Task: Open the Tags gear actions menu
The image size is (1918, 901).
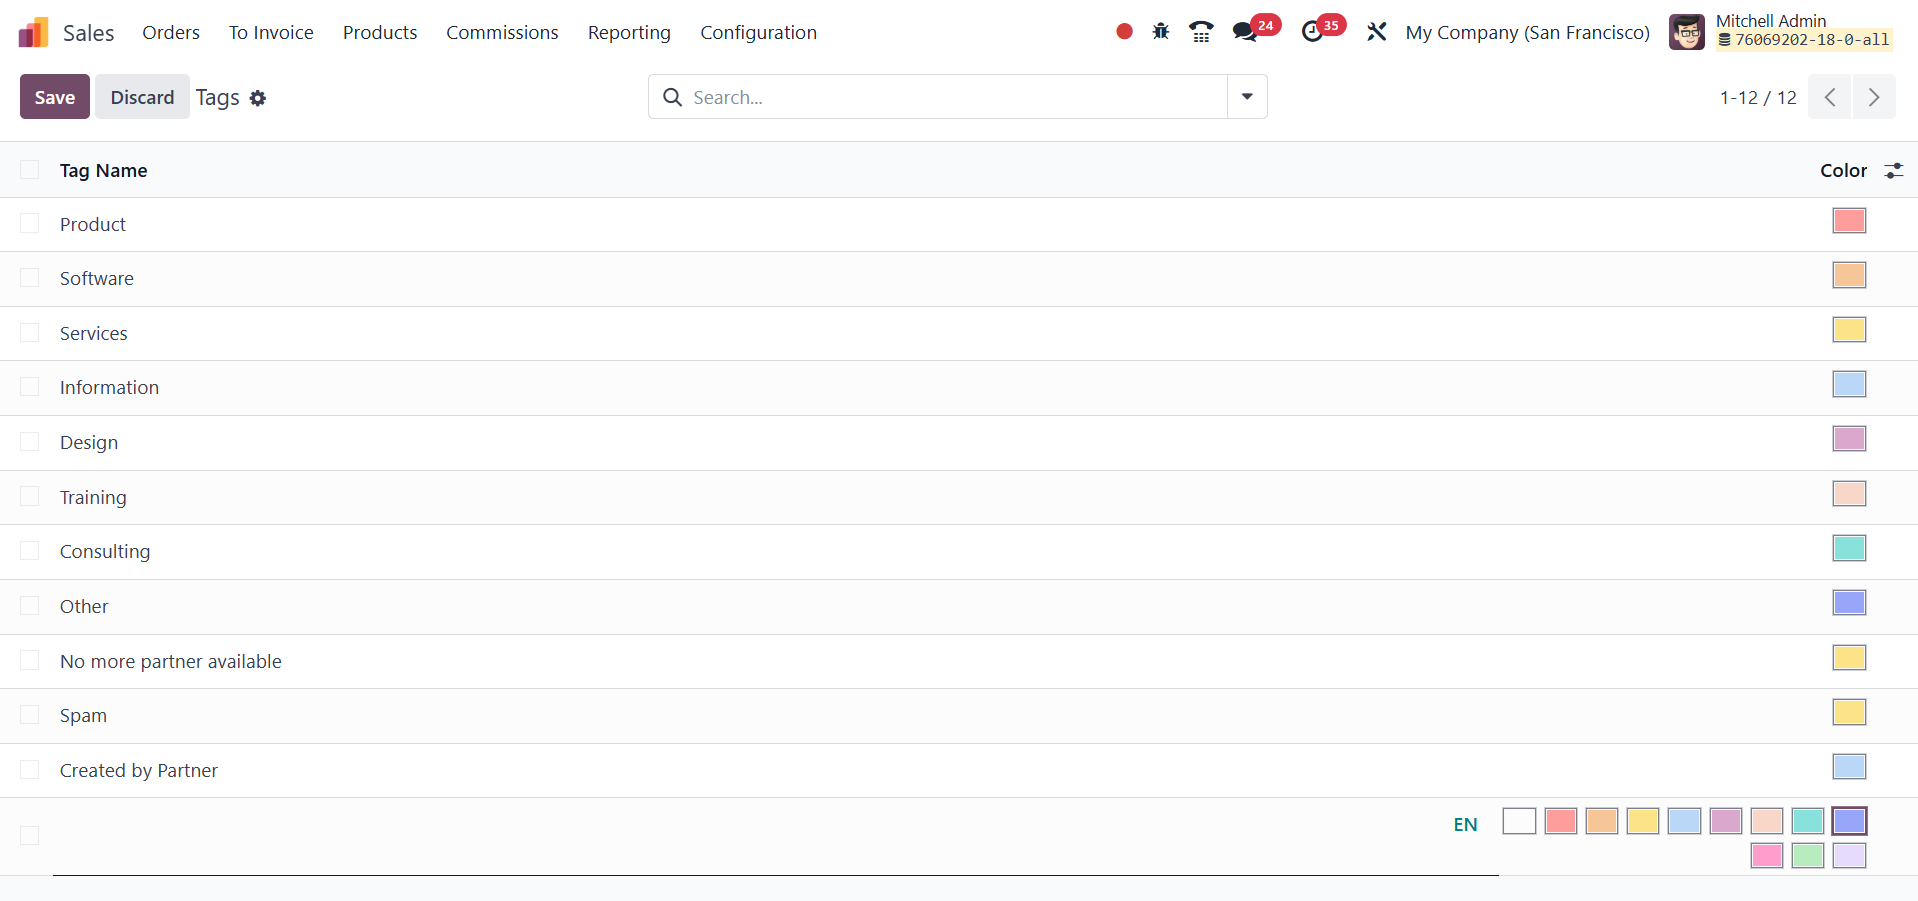Action: (x=258, y=98)
